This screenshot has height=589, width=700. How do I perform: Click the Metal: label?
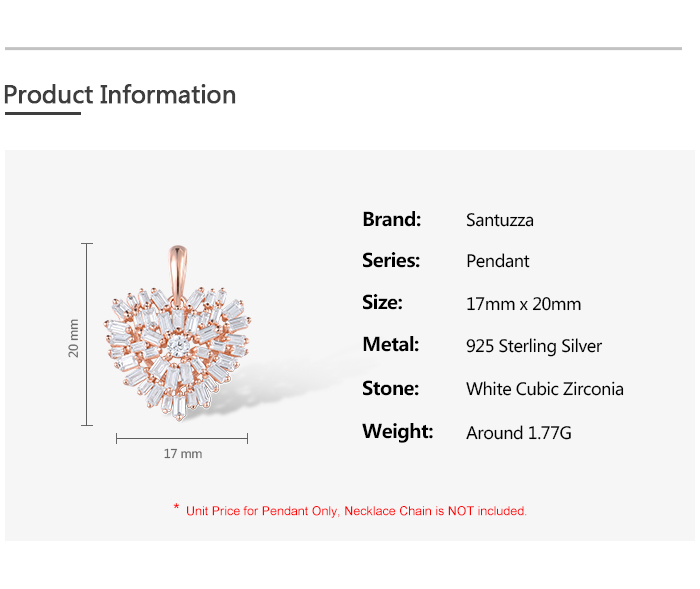390,345
